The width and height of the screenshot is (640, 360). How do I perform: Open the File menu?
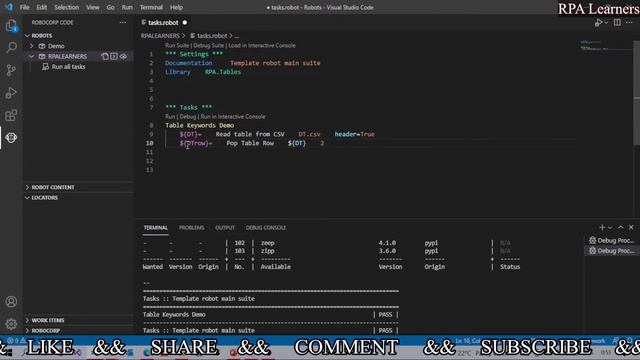(x=24, y=7)
